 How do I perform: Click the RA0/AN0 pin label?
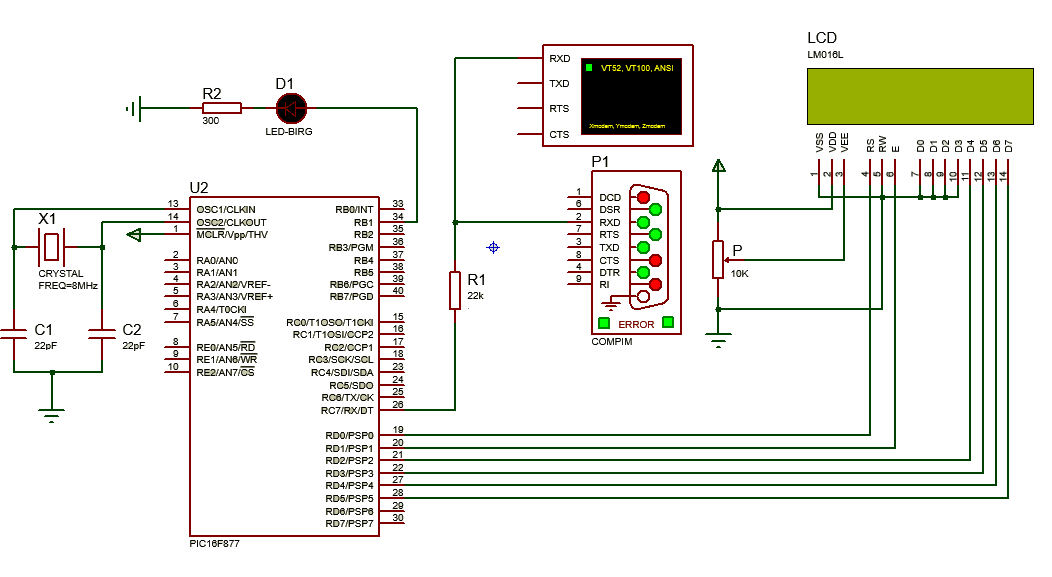pyautogui.click(x=217, y=260)
